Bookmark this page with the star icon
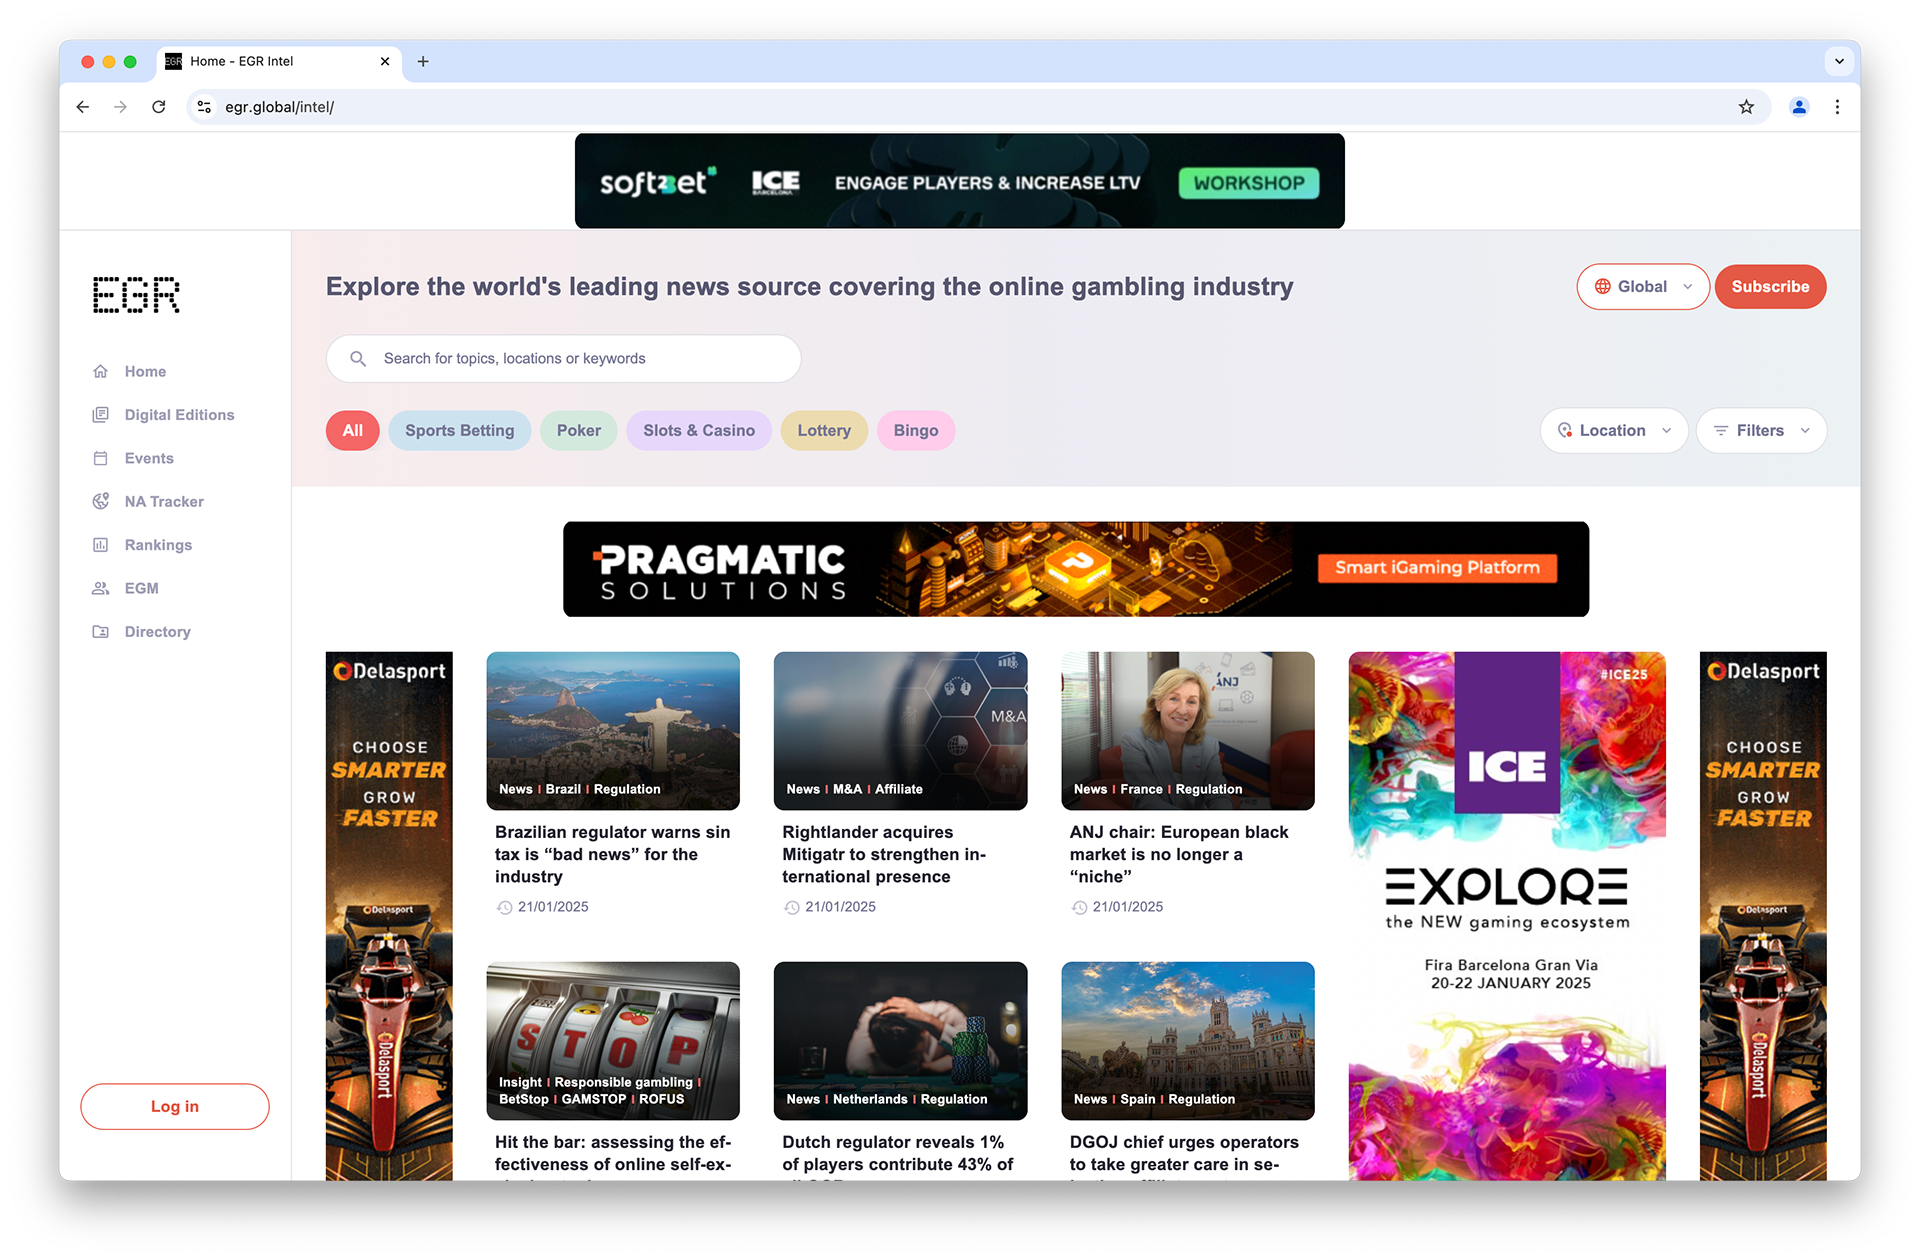Image resolution: width=1920 pixels, height=1259 pixels. 1746,107
